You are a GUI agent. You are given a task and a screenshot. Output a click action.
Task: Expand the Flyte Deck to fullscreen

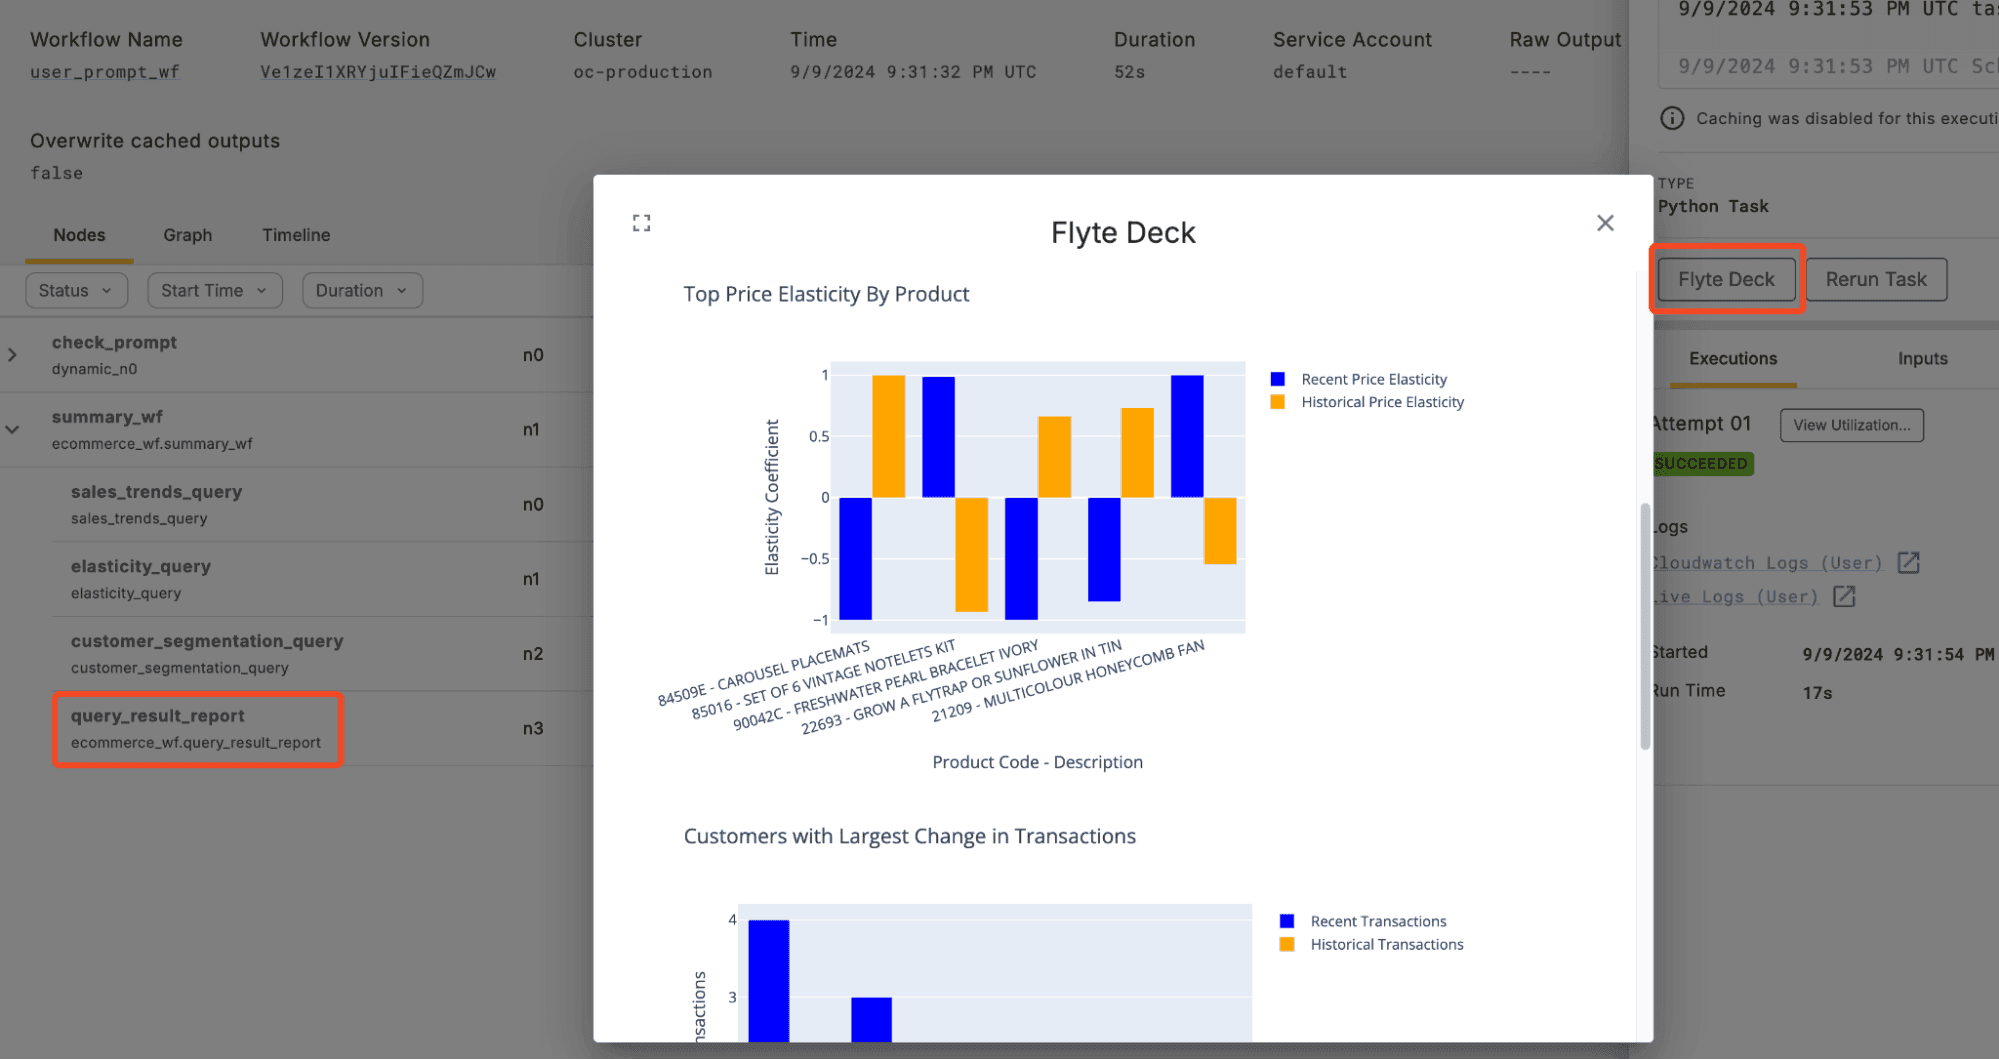(641, 223)
